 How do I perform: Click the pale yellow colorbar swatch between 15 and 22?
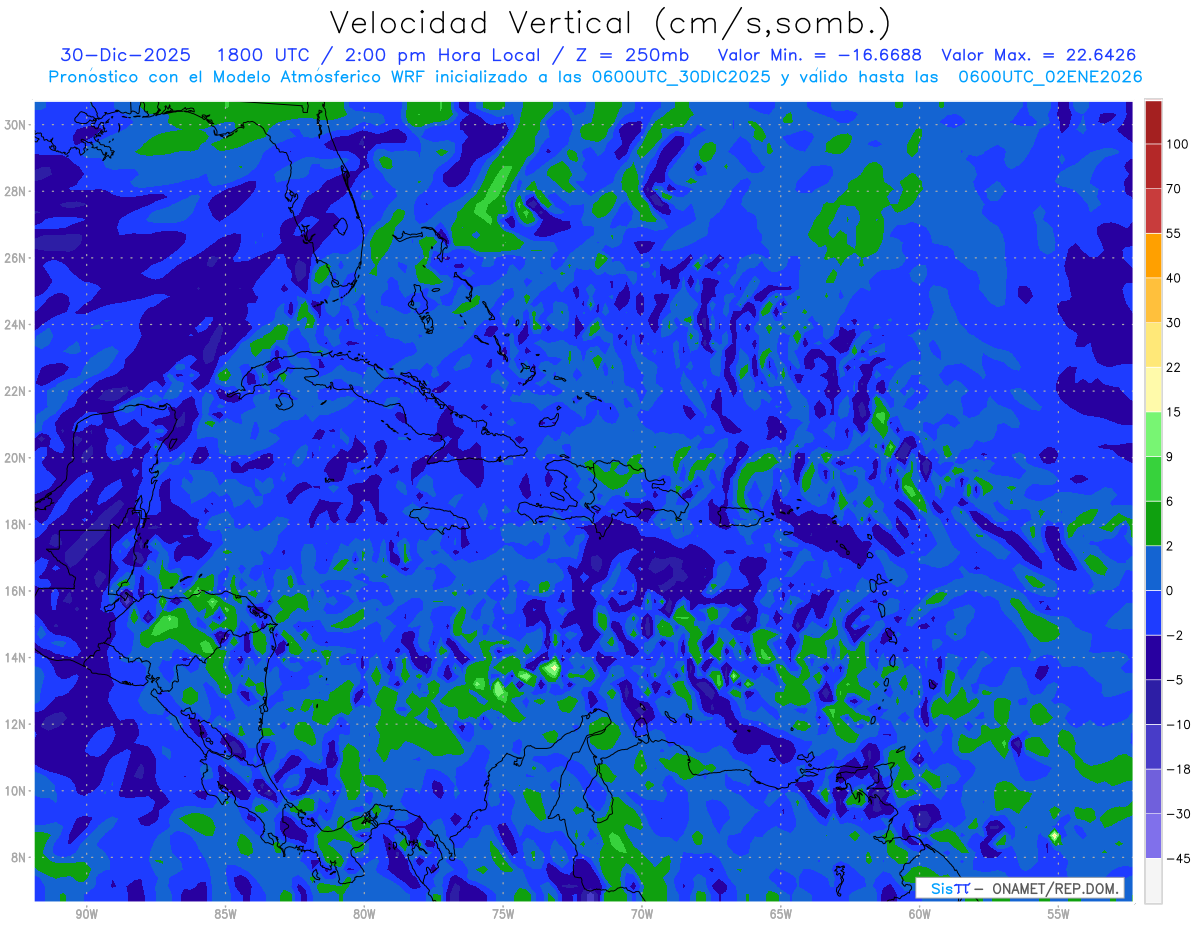pos(1153,389)
